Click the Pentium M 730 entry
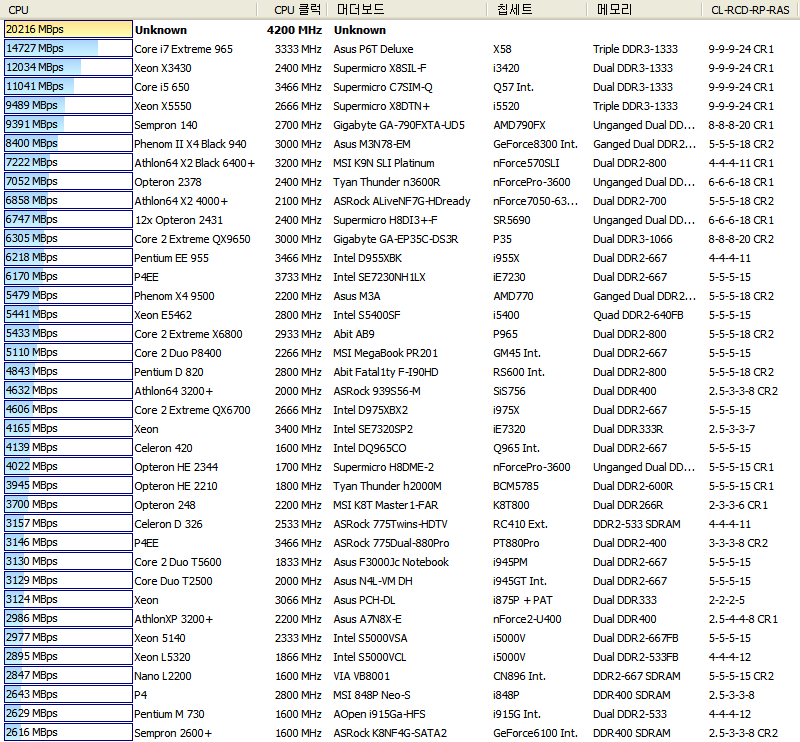The height and width of the screenshot is (742, 800). [x=169, y=714]
